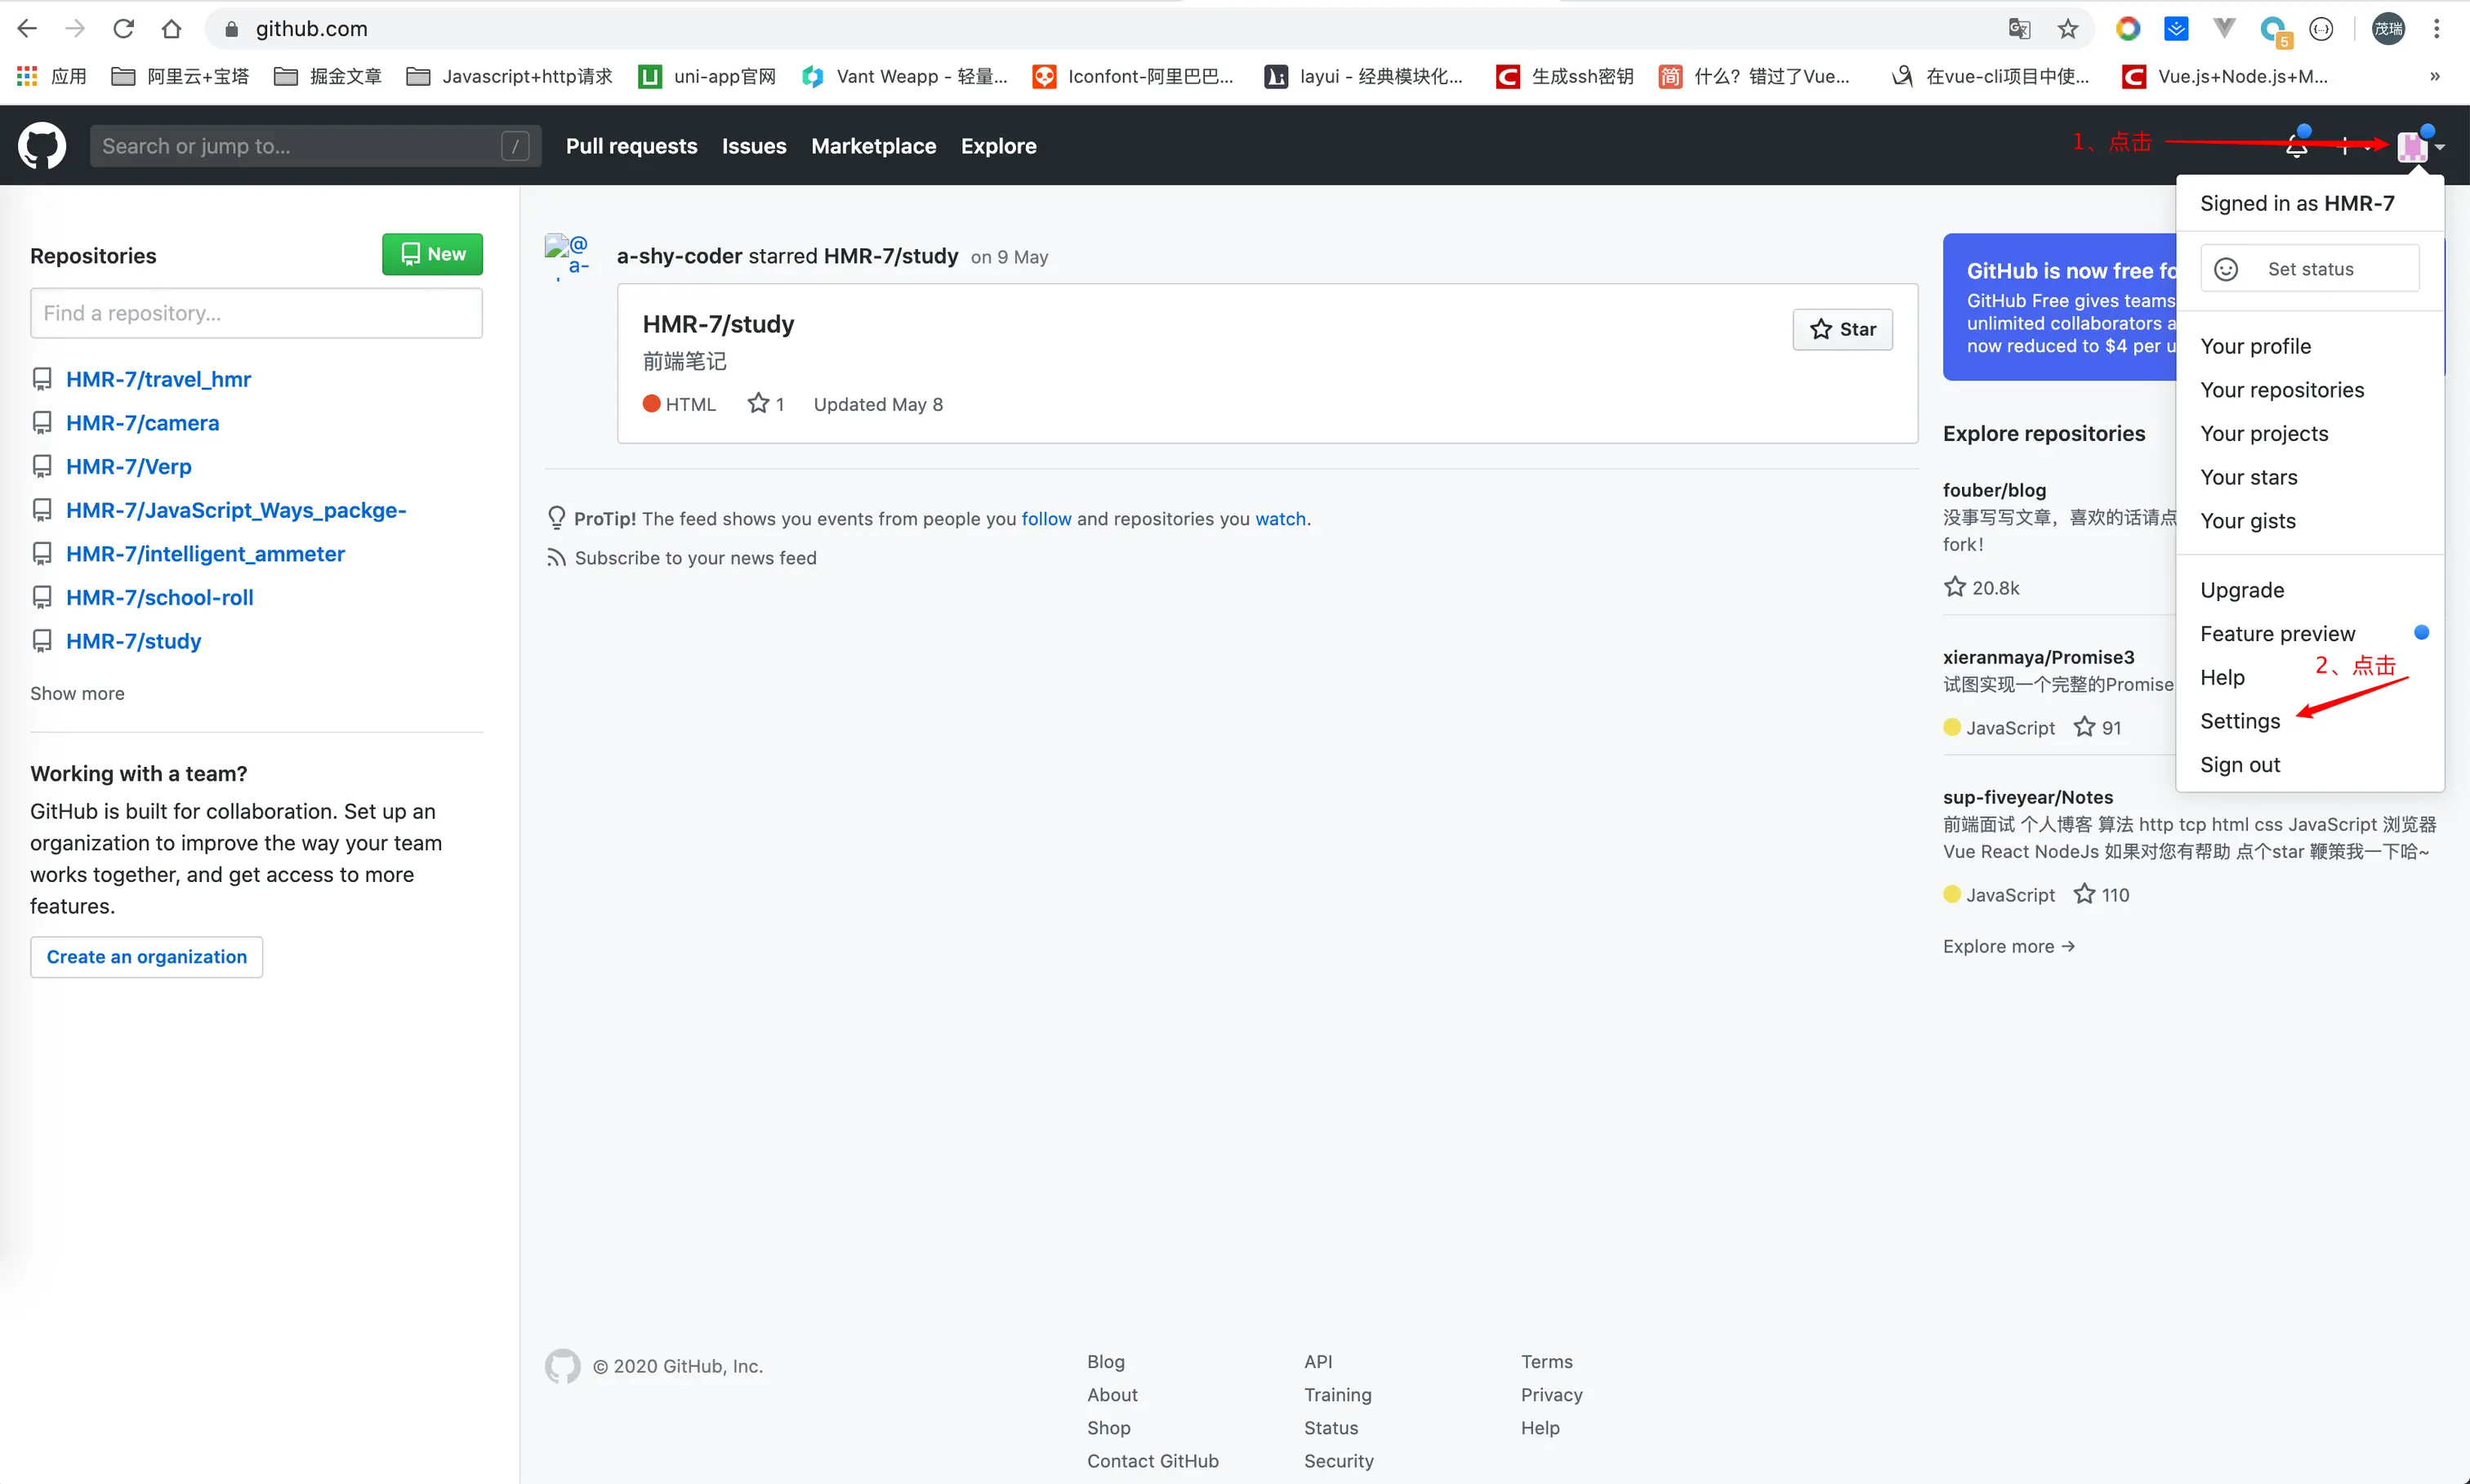Star the HMR-7/study repository
Viewport: 2470px width, 1484px height.
pyautogui.click(x=1842, y=329)
